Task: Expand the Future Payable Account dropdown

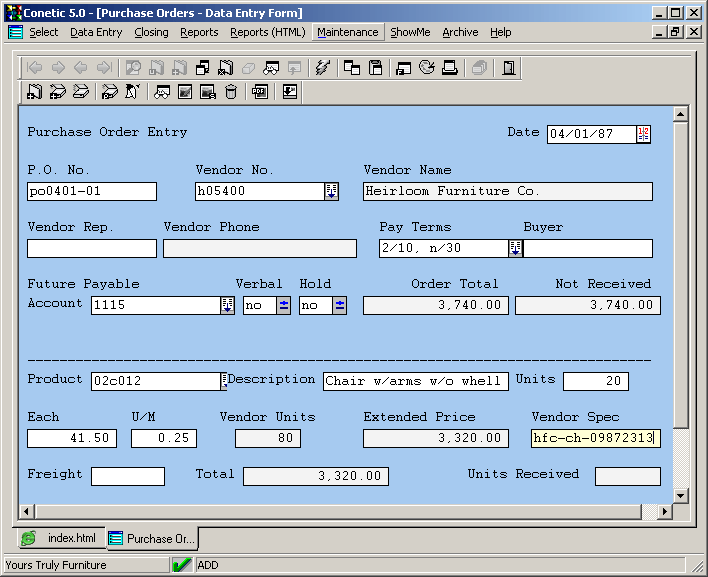Action: 227,306
